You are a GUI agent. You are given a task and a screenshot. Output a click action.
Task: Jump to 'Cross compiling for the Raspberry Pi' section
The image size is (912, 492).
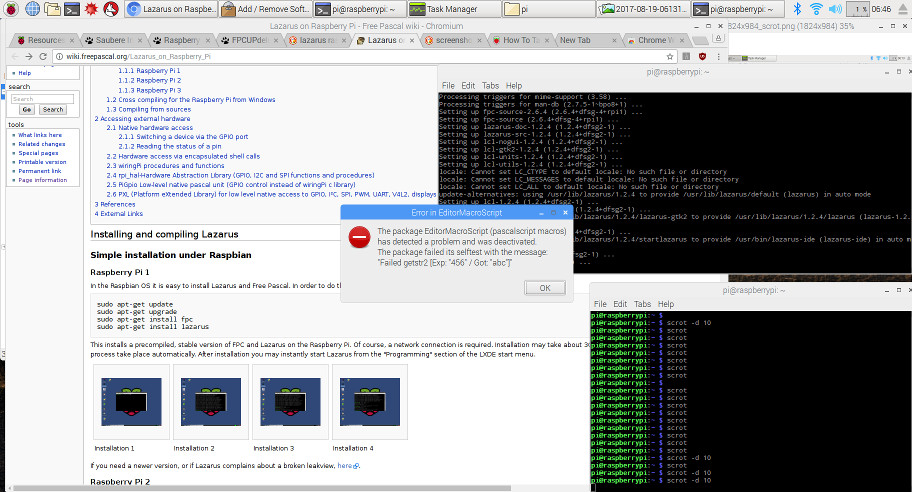coord(190,100)
